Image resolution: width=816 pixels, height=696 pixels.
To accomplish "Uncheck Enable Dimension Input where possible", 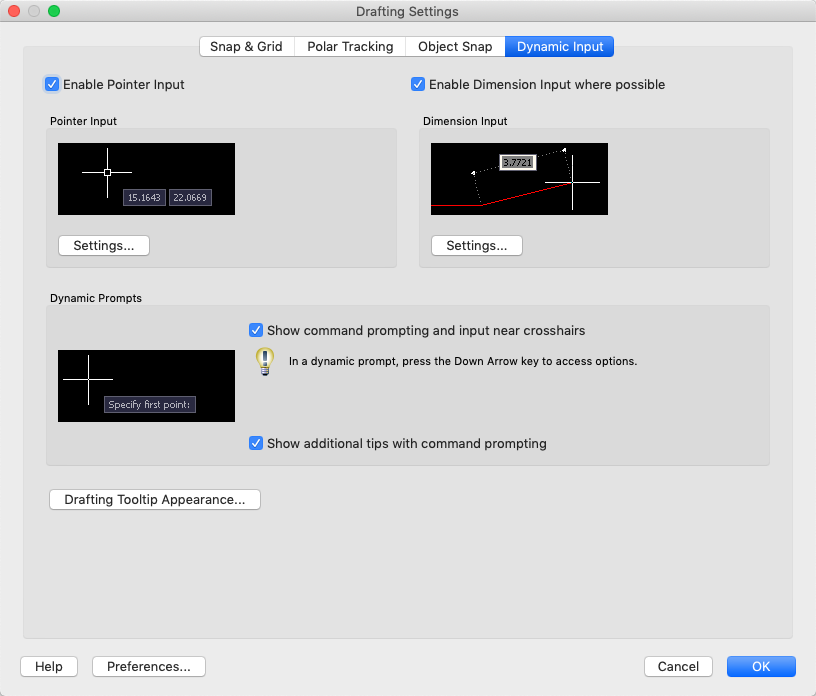I will tap(418, 84).
